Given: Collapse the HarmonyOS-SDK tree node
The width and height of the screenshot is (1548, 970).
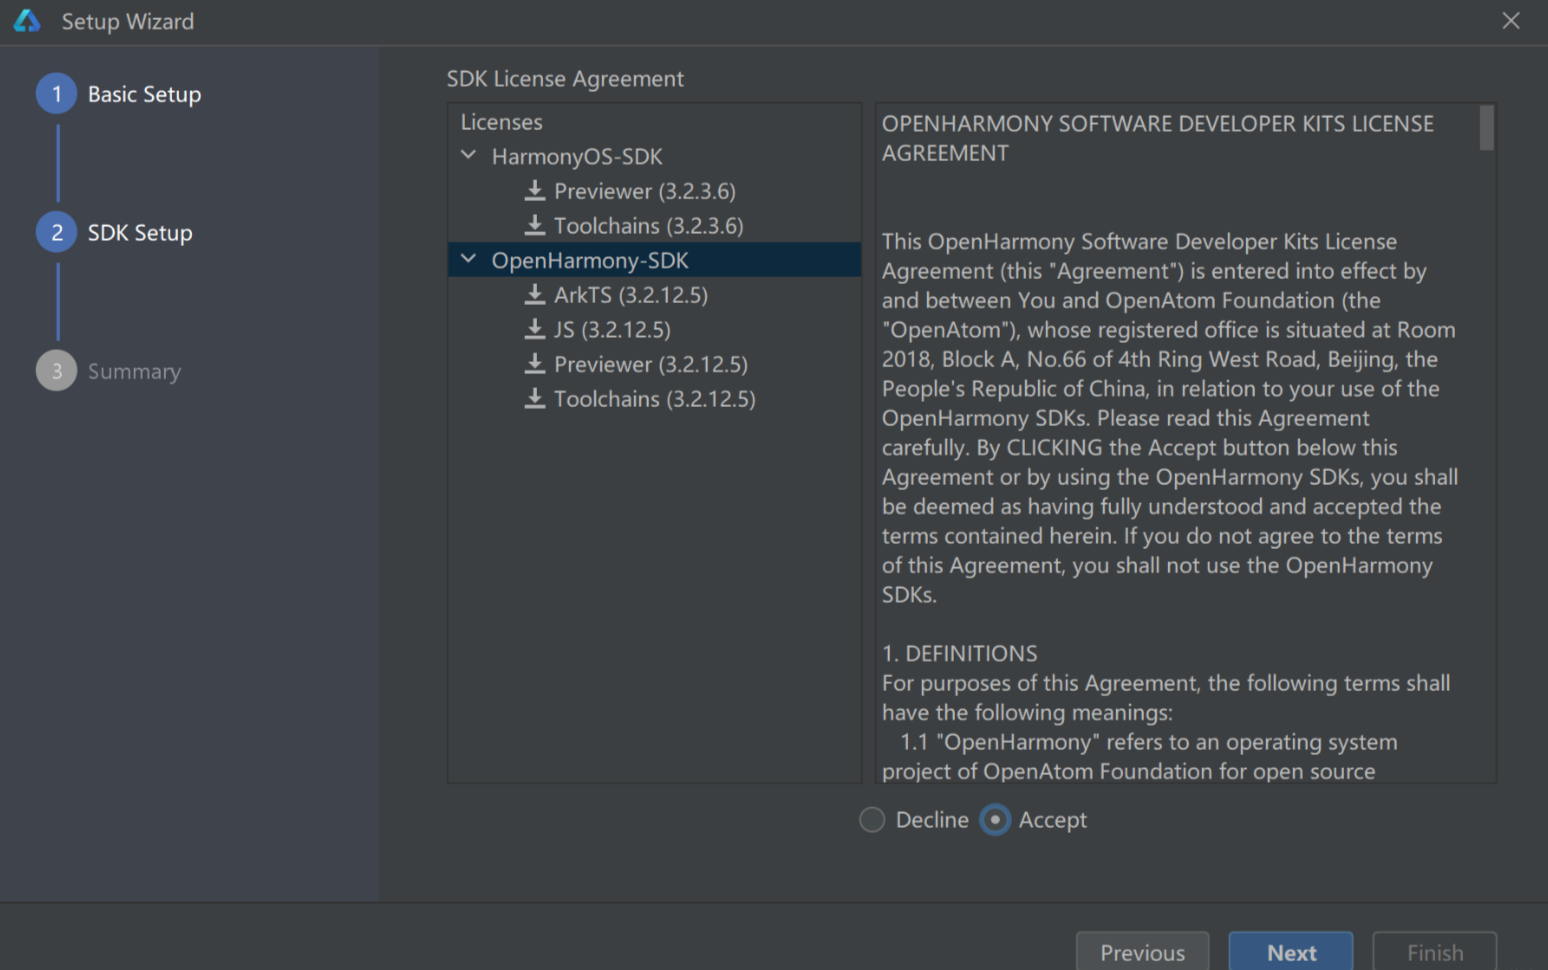Looking at the screenshot, I should [x=468, y=156].
